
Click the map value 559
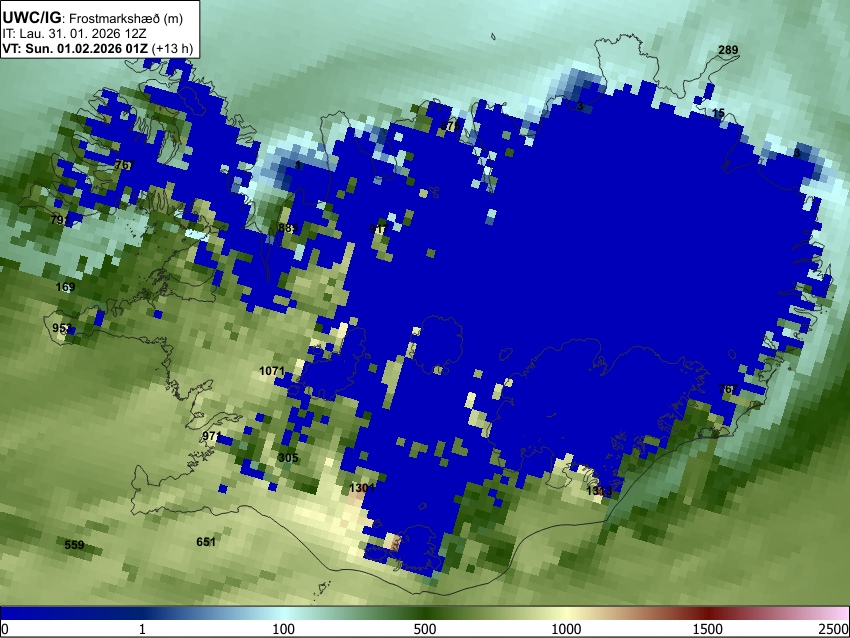74,545
